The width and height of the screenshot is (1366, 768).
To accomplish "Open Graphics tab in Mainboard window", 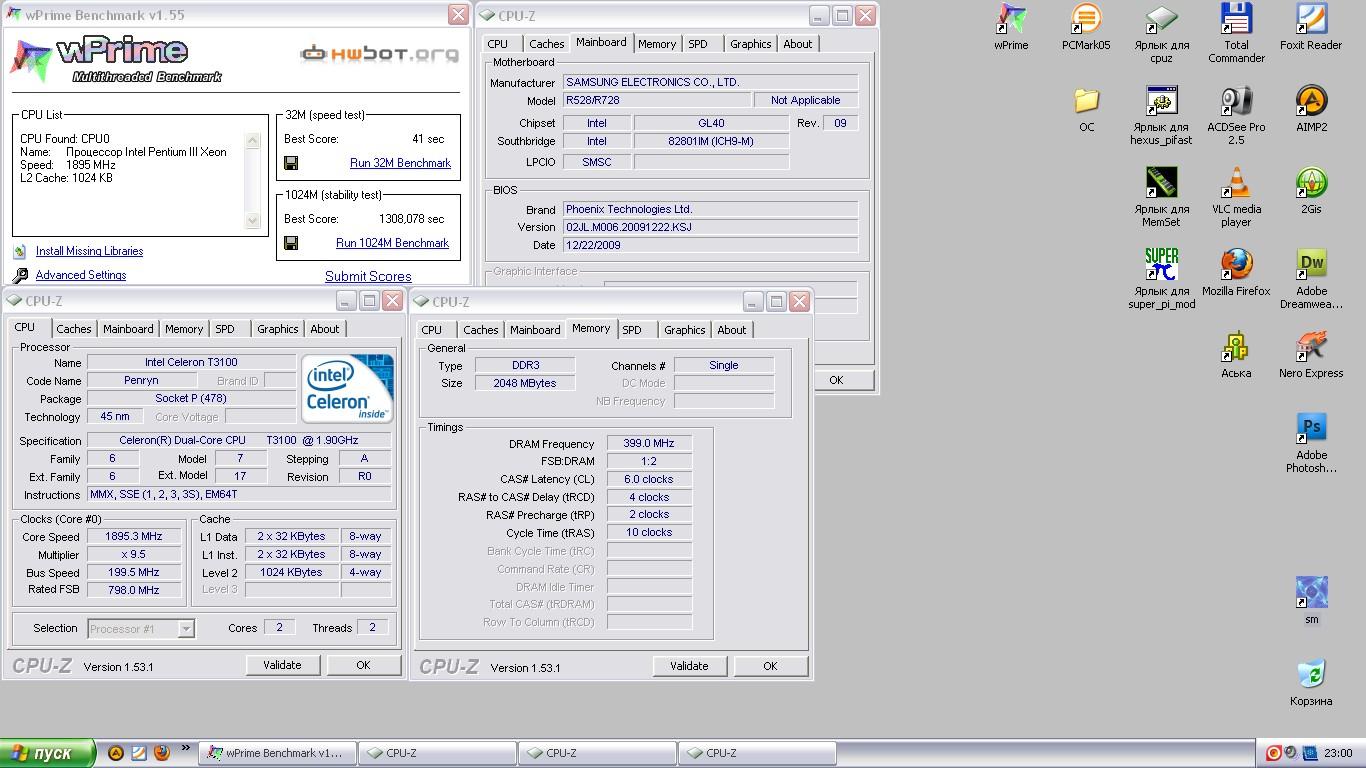I will 750,44.
